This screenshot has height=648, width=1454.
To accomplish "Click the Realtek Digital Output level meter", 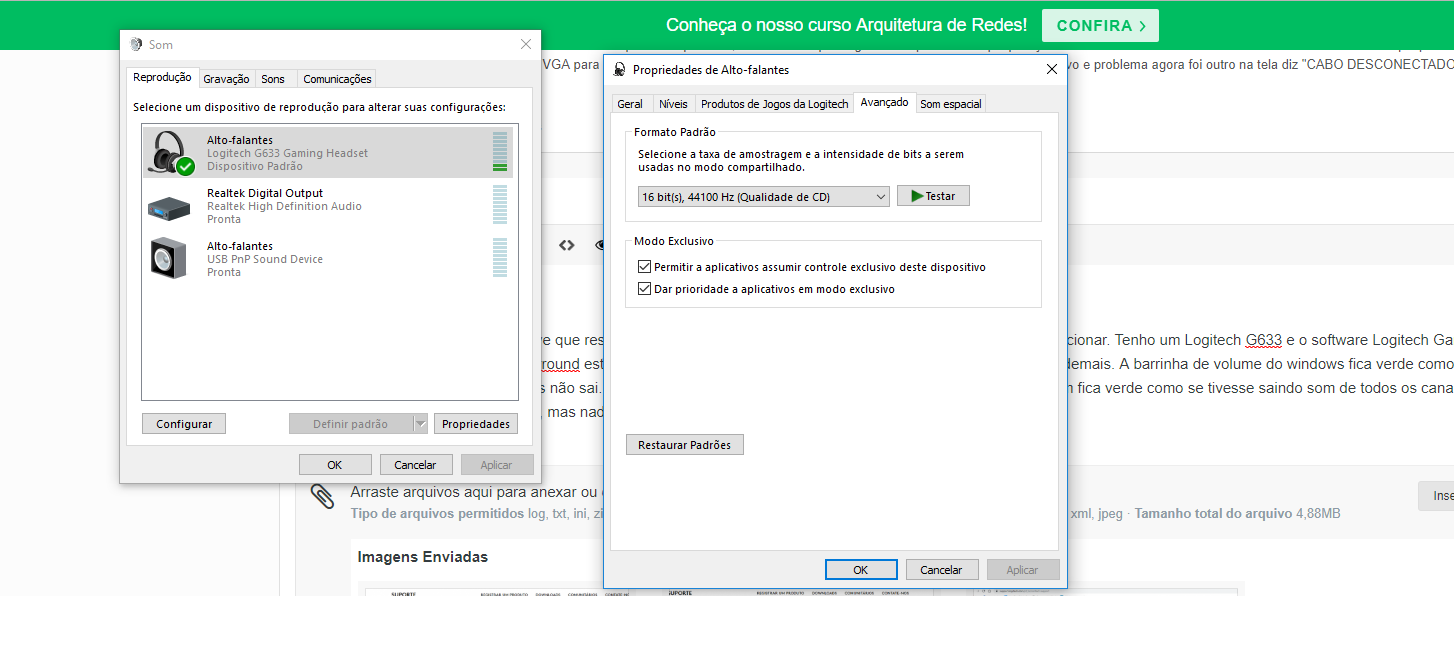I will click(x=500, y=205).
